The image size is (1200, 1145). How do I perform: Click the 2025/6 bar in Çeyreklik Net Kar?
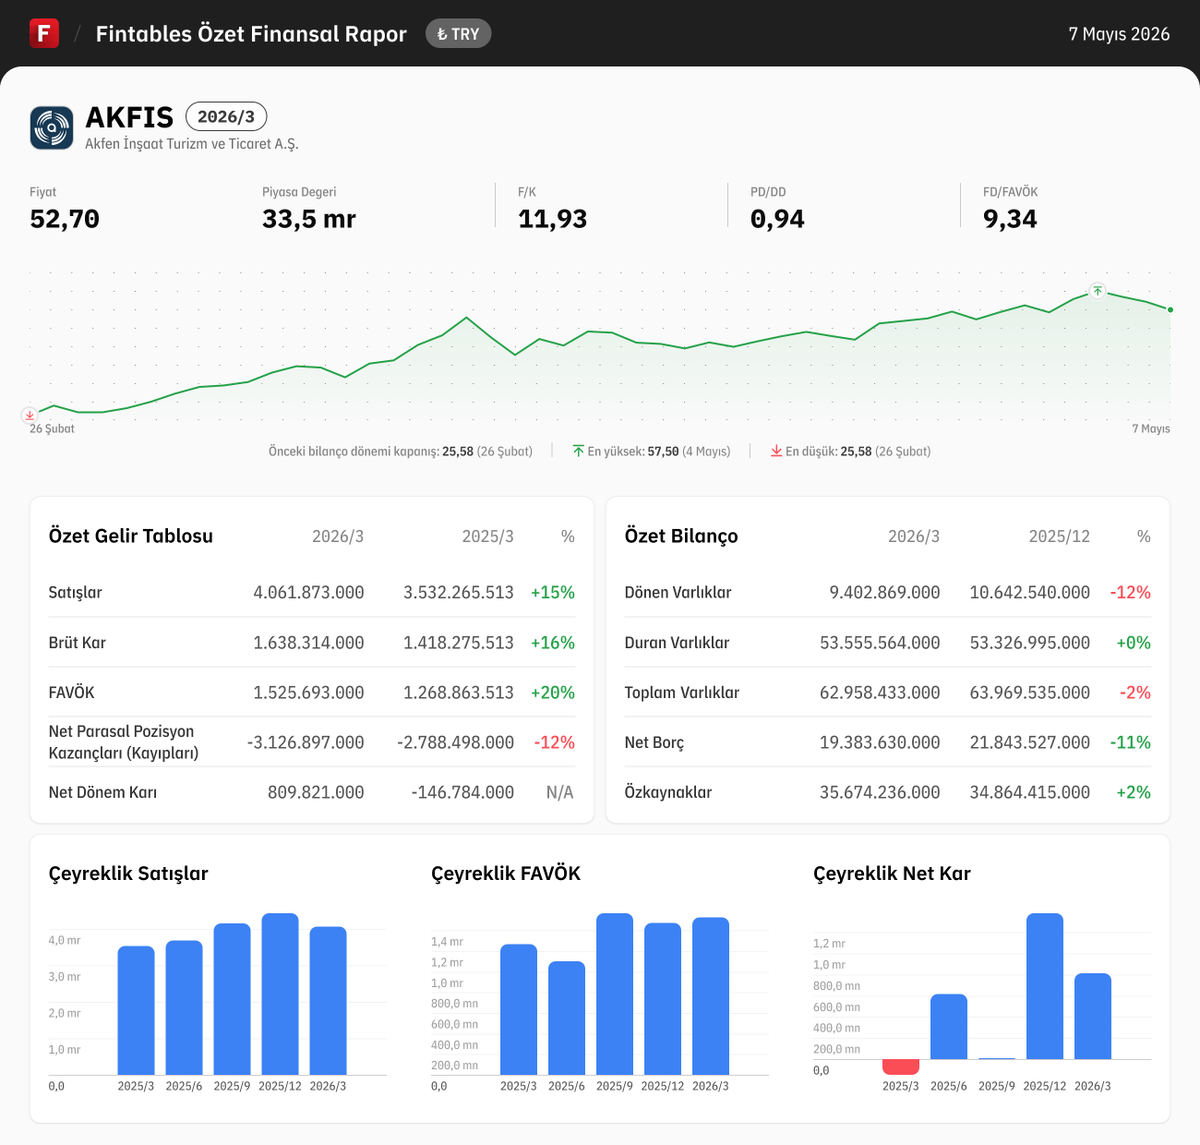pos(949,1026)
